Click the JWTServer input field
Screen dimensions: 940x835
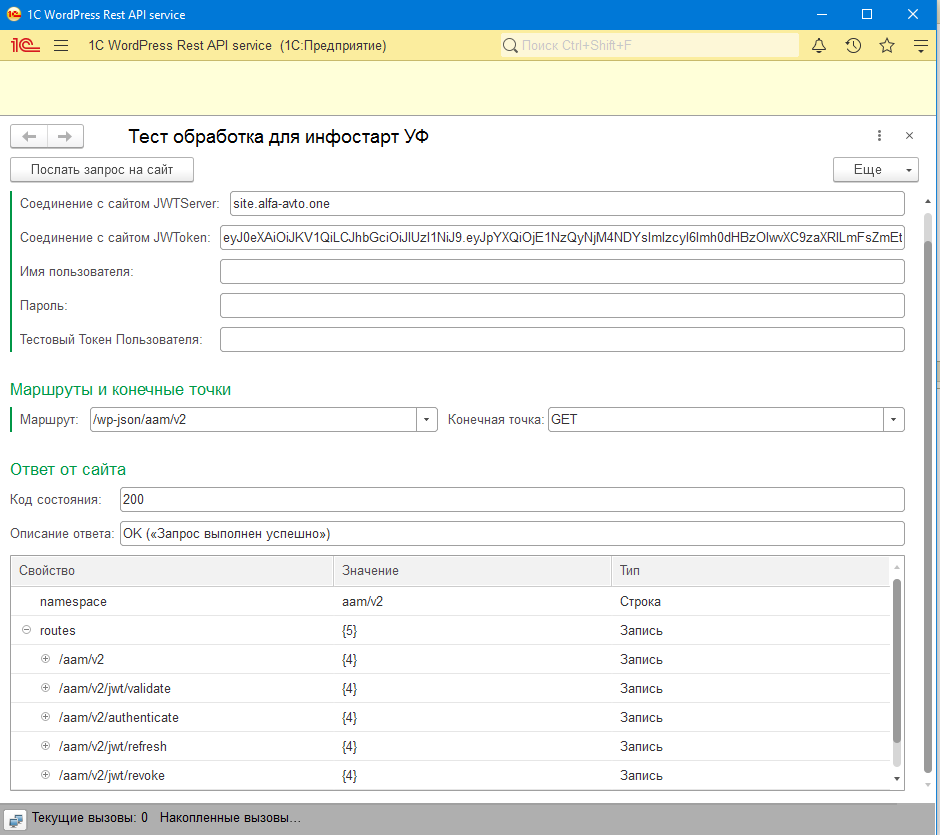pos(567,204)
